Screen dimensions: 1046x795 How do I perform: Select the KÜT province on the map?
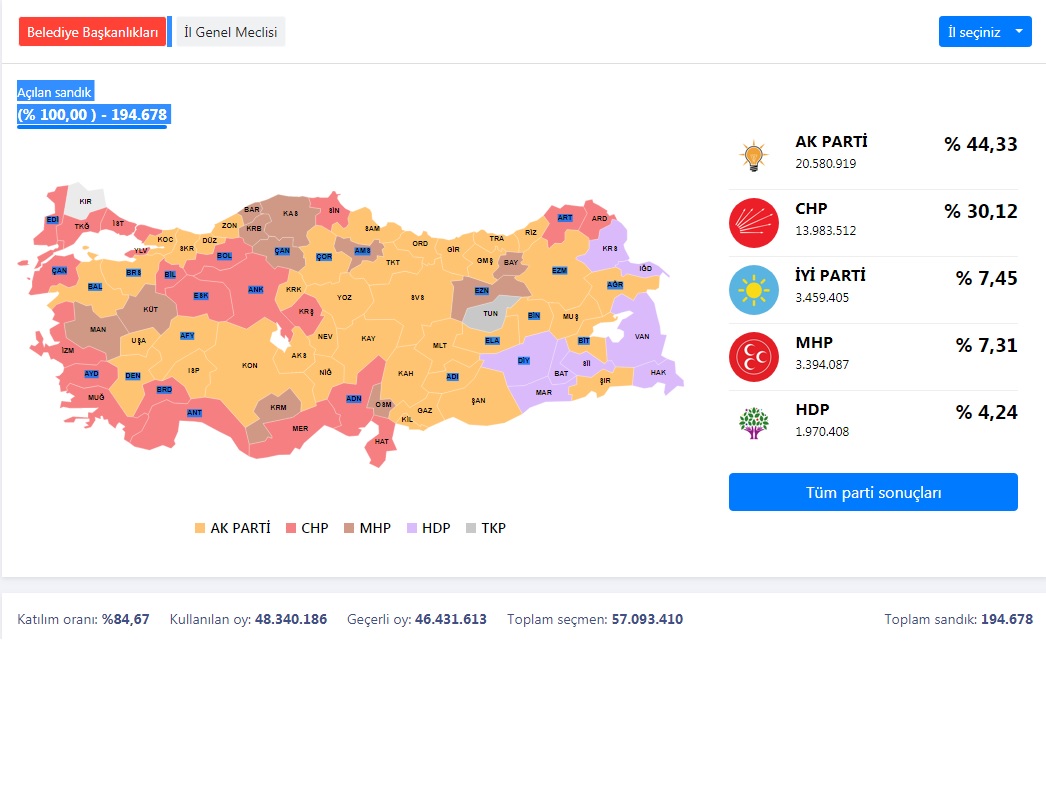(x=151, y=309)
